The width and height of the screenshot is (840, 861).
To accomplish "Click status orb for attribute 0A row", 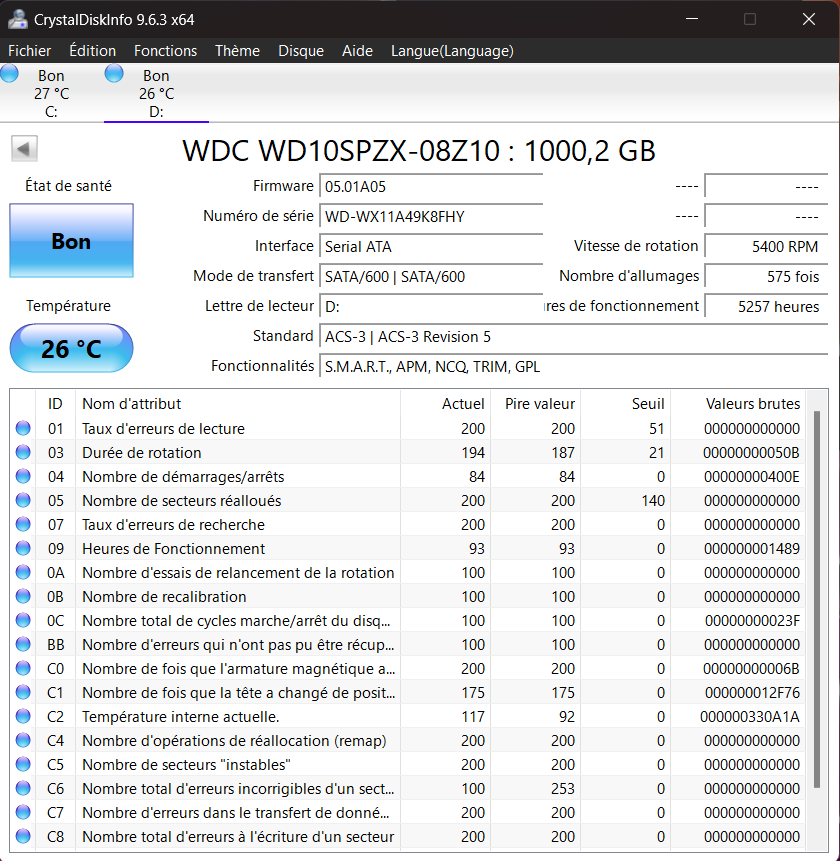I will point(23,572).
